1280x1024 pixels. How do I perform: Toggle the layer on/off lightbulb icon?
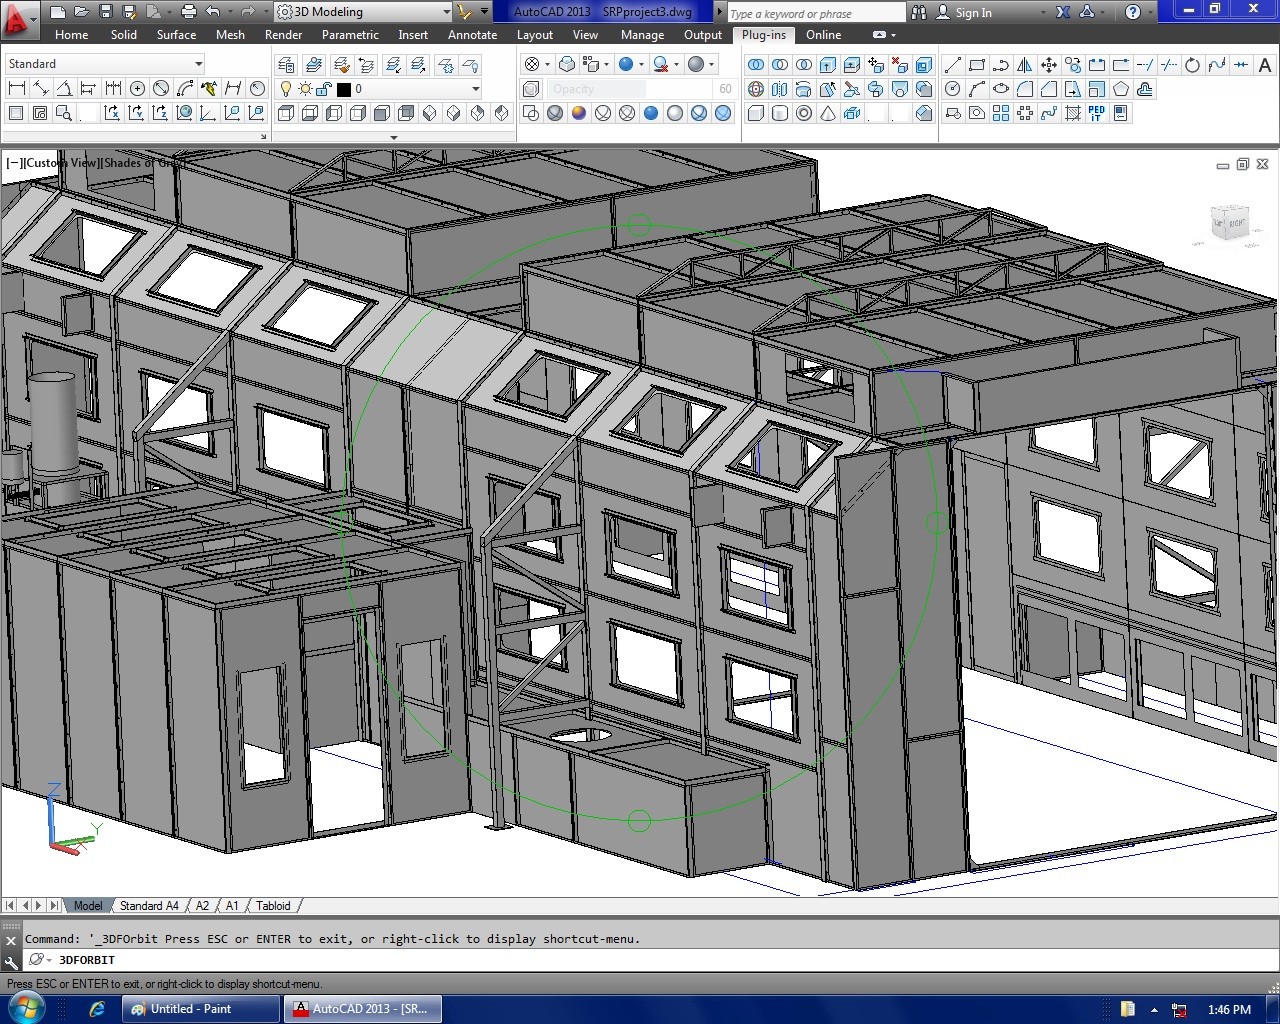[x=286, y=89]
